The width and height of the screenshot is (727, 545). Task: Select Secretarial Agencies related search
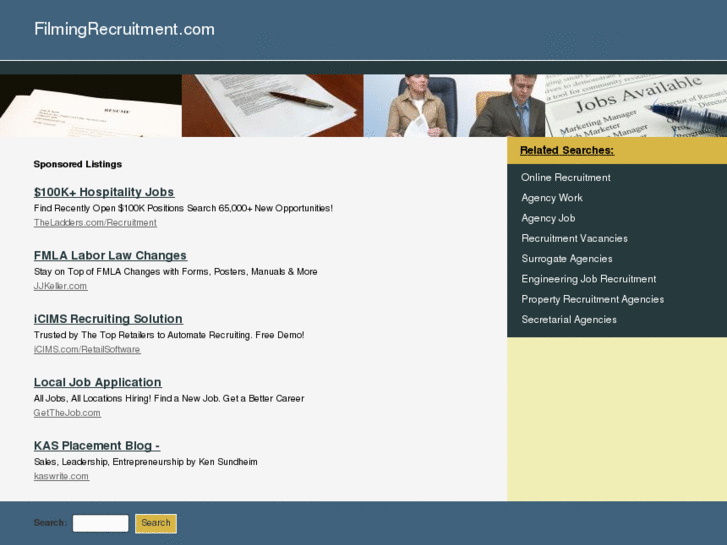pyautogui.click(x=569, y=320)
